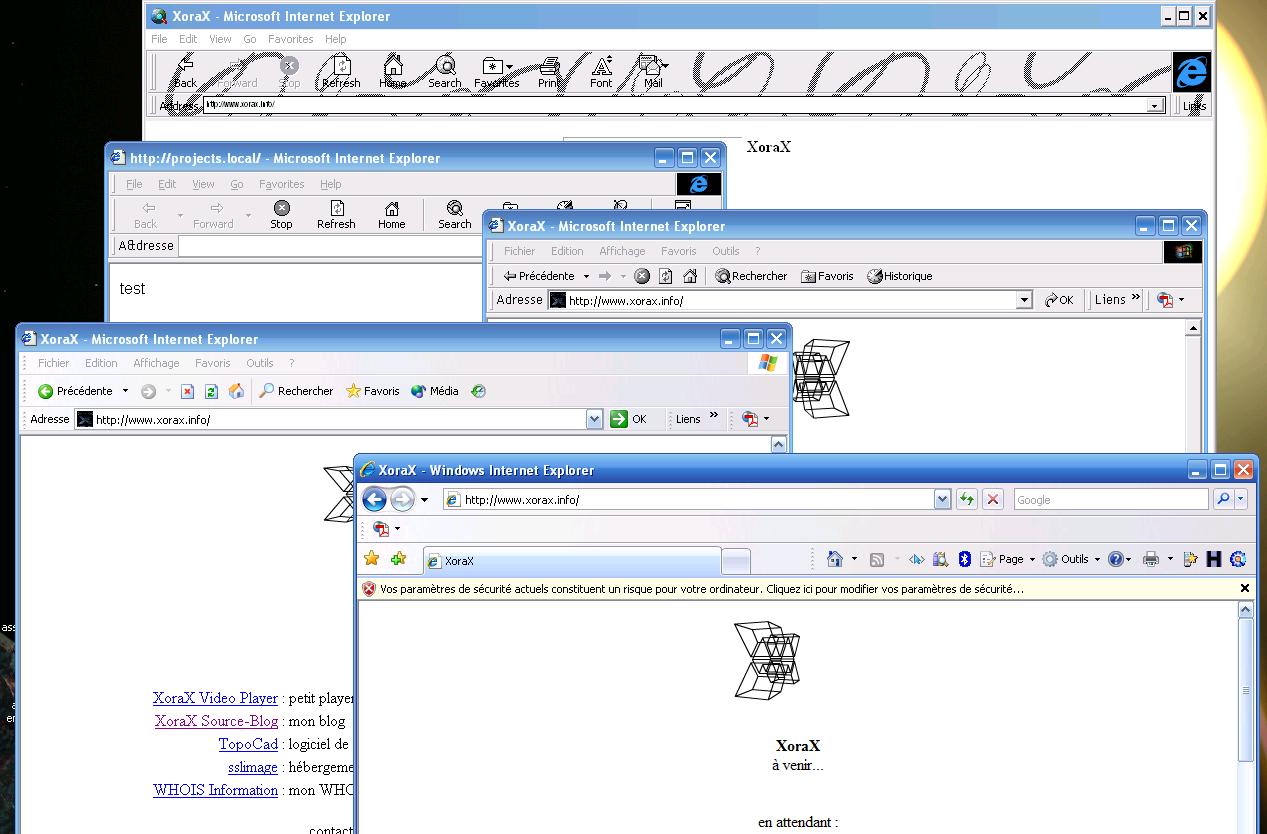This screenshot has height=834, width=1267.
Task: Open the XoraX Source-Blog link
Action: [x=216, y=721]
